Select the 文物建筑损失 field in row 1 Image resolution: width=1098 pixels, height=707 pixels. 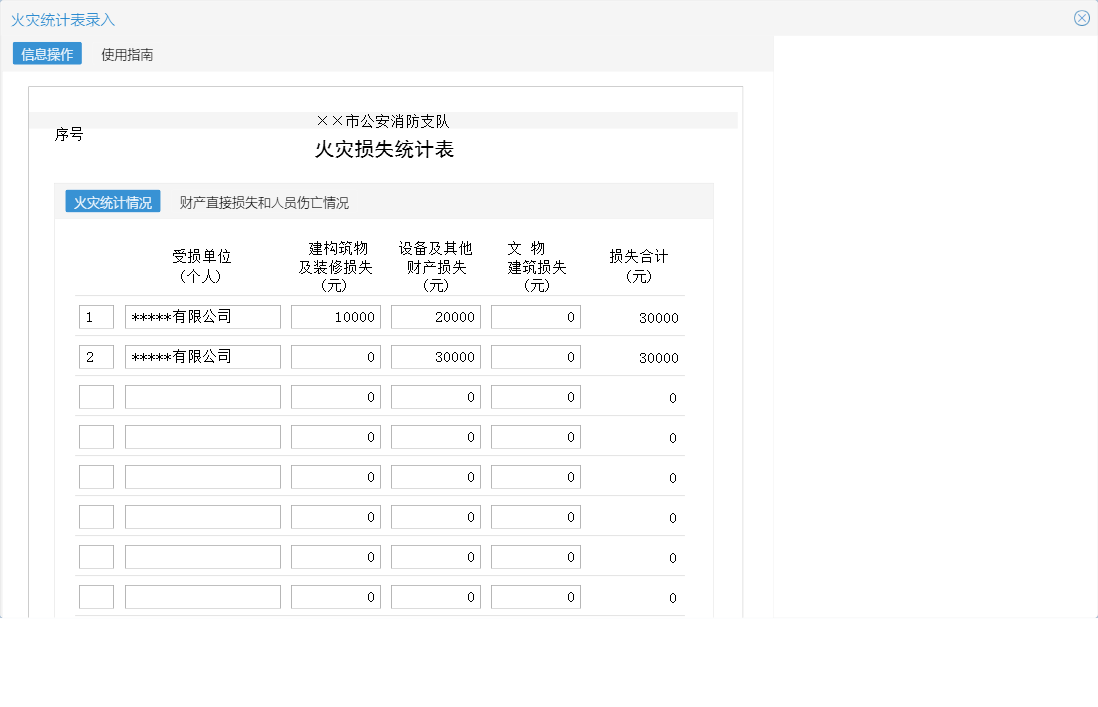click(535, 316)
